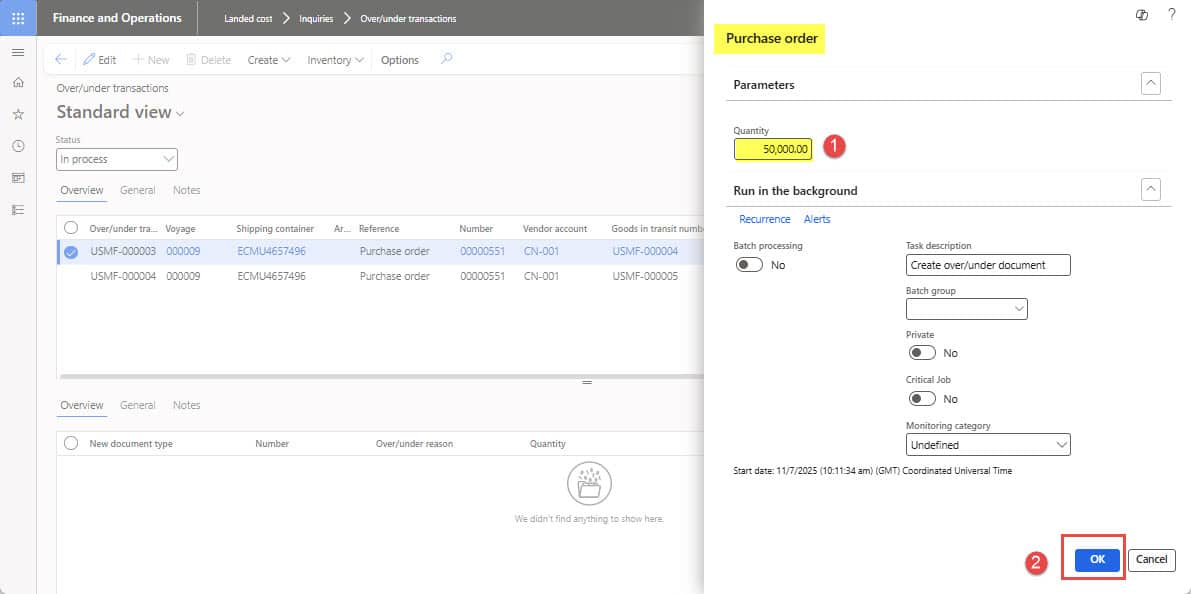The image size is (1191, 594).
Task: Enable the Private toggle
Action: [x=922, y=352]
